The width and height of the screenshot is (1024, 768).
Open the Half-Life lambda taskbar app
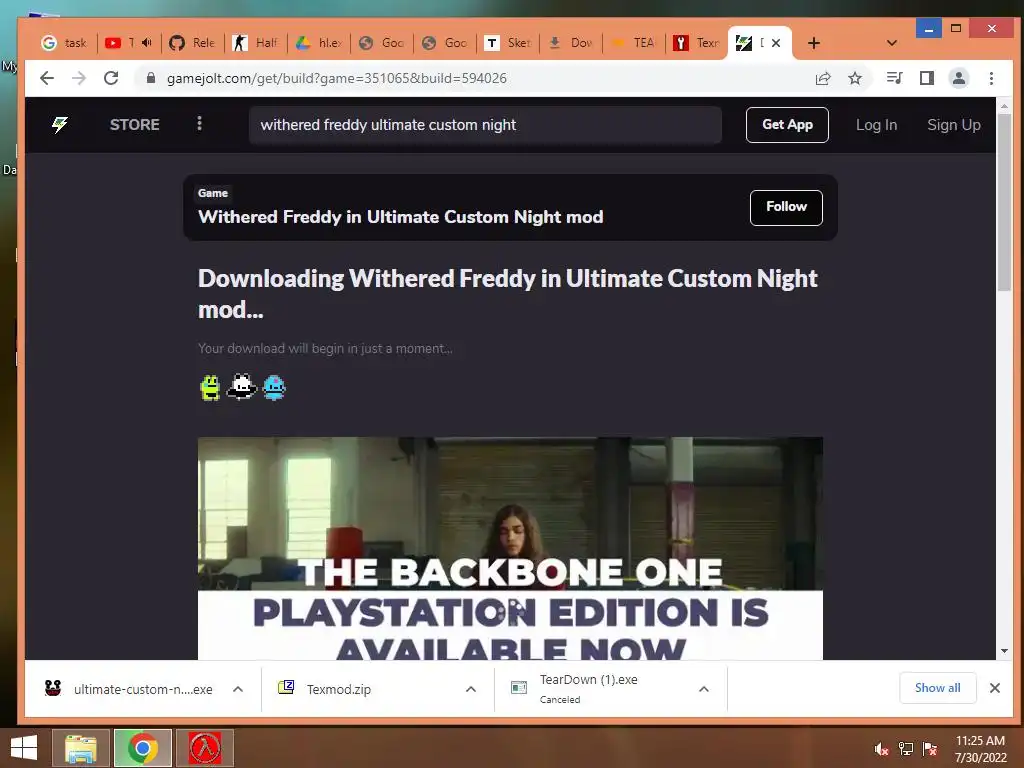coord(204,748)
